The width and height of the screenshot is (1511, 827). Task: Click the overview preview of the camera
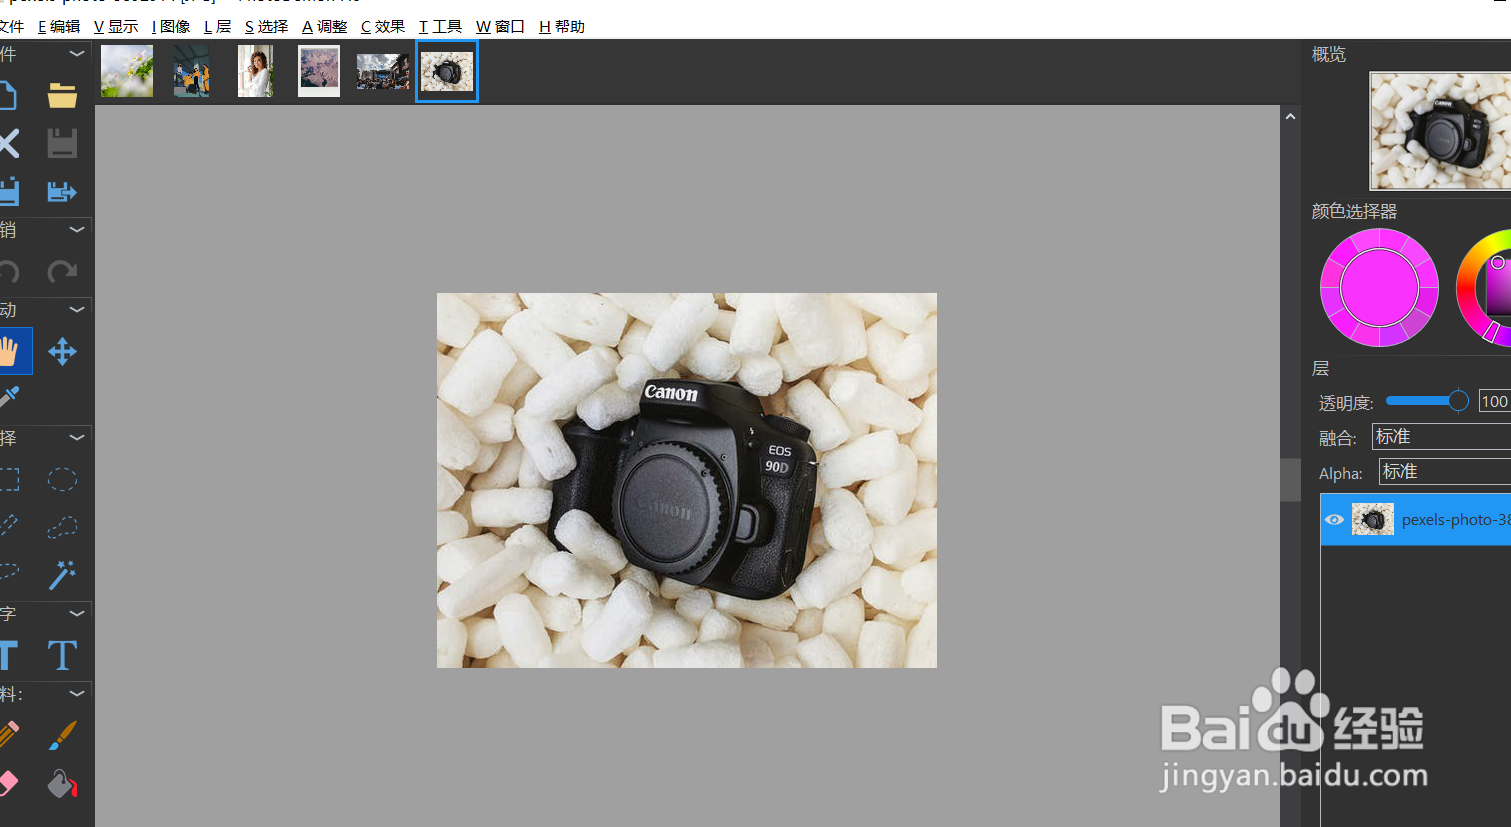click(1440, 131)
